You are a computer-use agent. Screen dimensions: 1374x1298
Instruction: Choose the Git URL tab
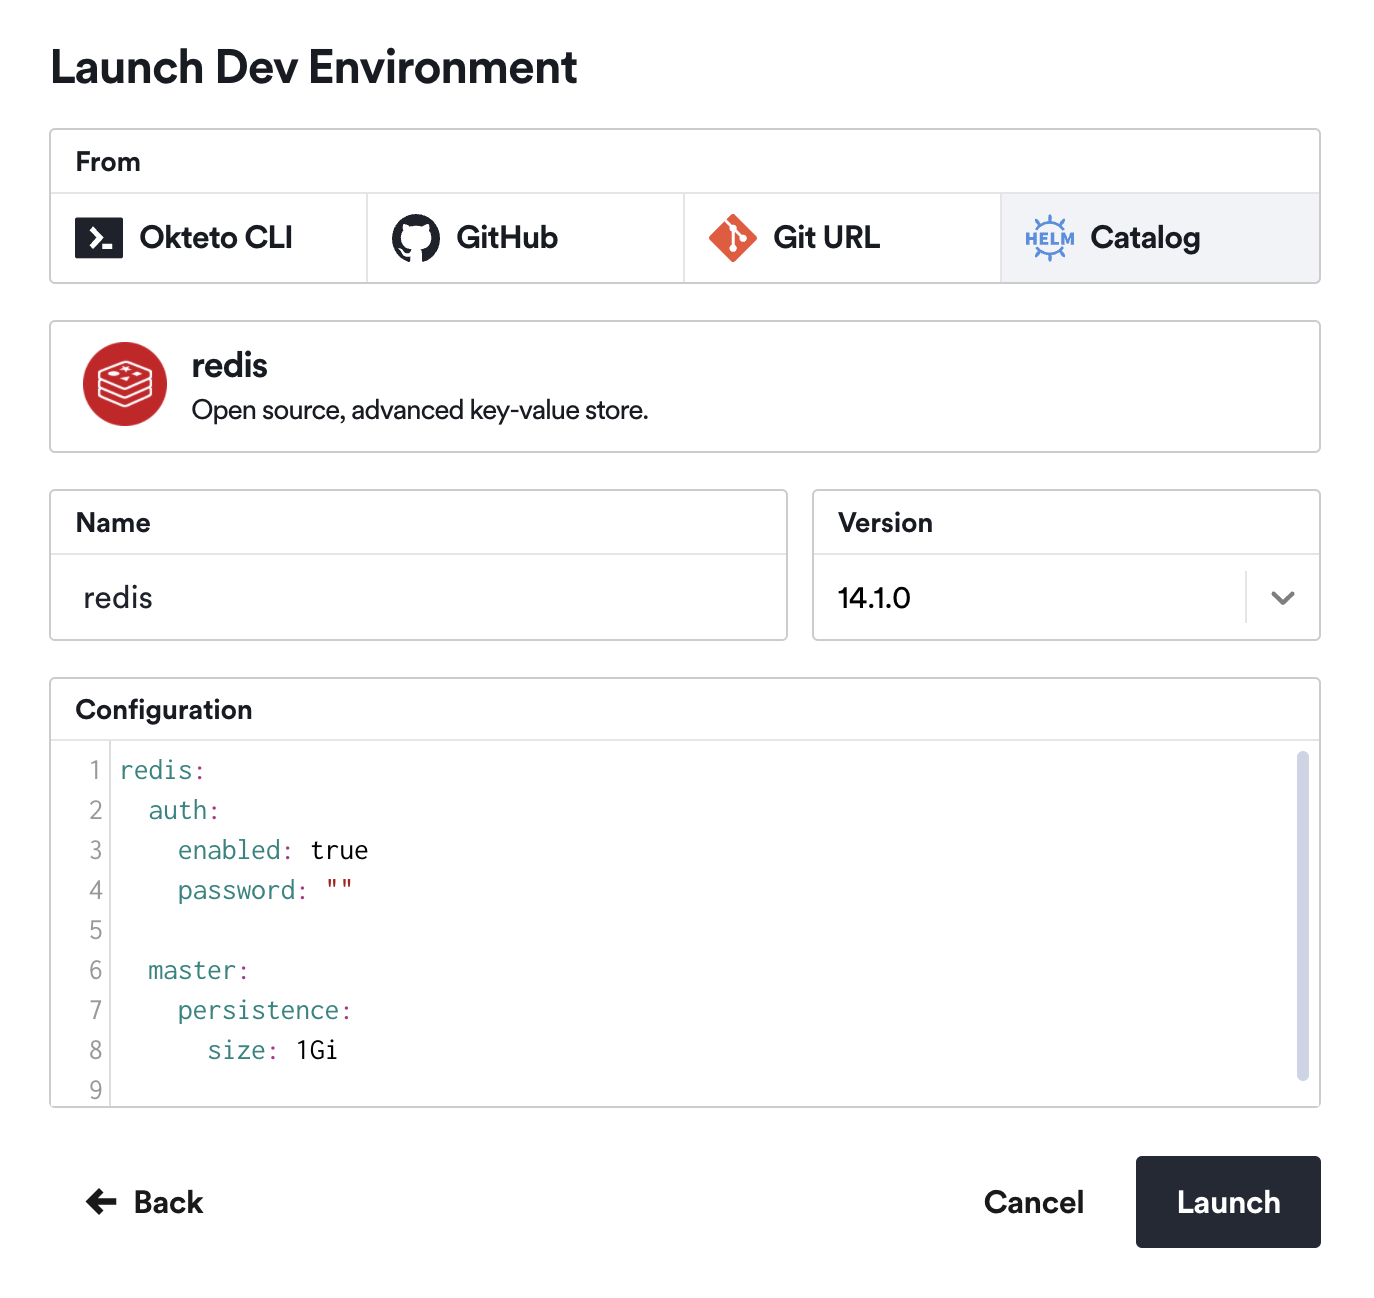point(843,238)
